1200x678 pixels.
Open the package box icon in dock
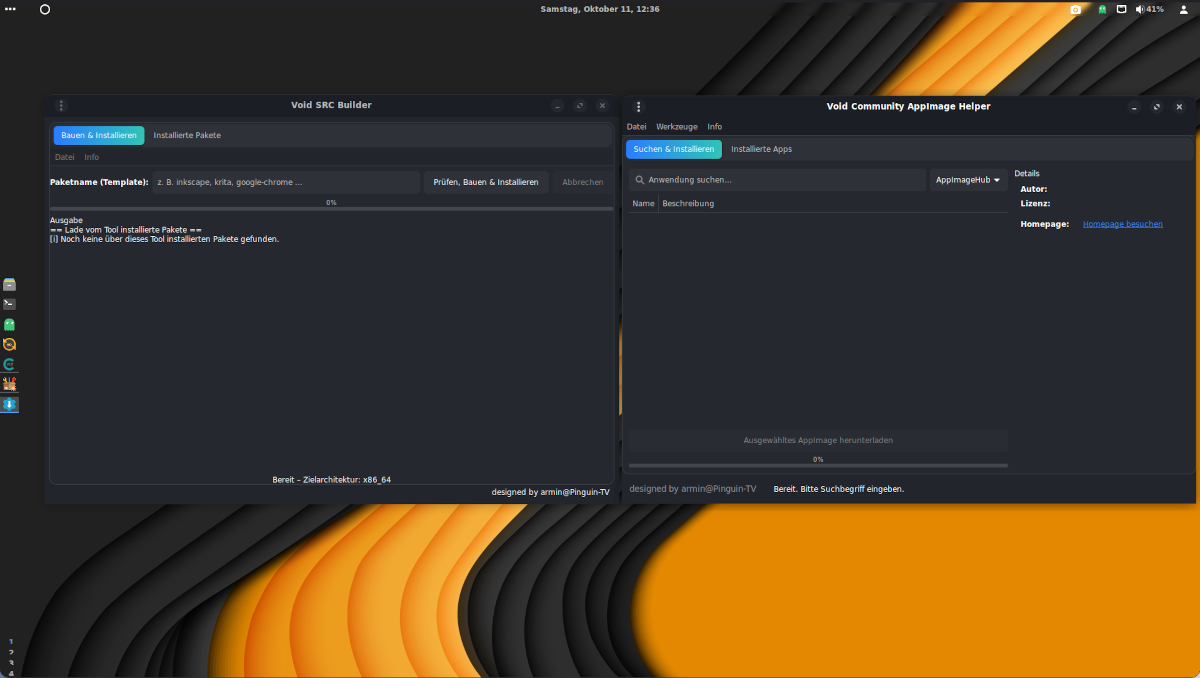(10, 384)
